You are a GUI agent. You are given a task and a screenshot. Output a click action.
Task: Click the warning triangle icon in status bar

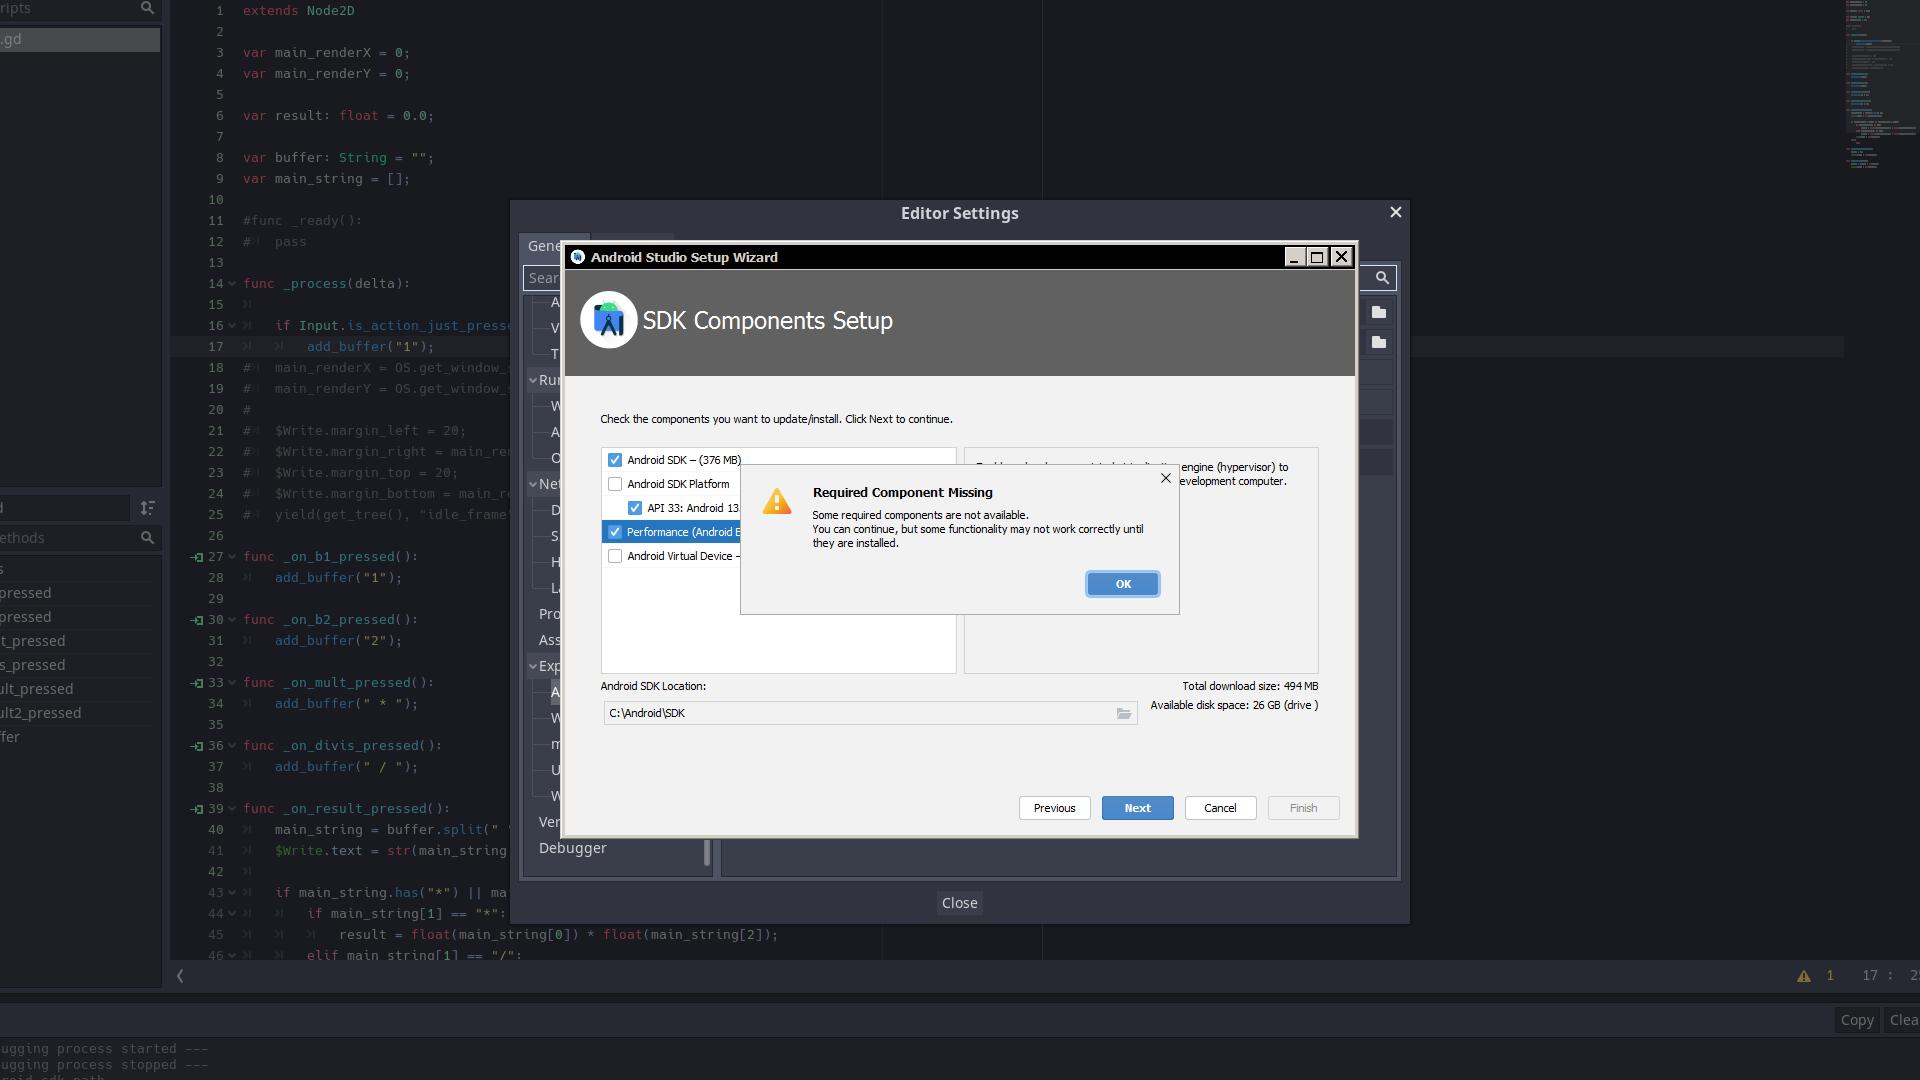click(x=1804, y=976)
